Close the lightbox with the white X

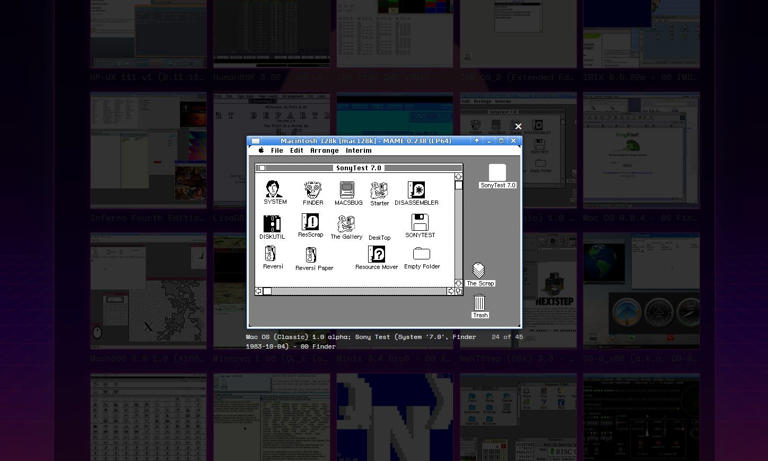518,126
